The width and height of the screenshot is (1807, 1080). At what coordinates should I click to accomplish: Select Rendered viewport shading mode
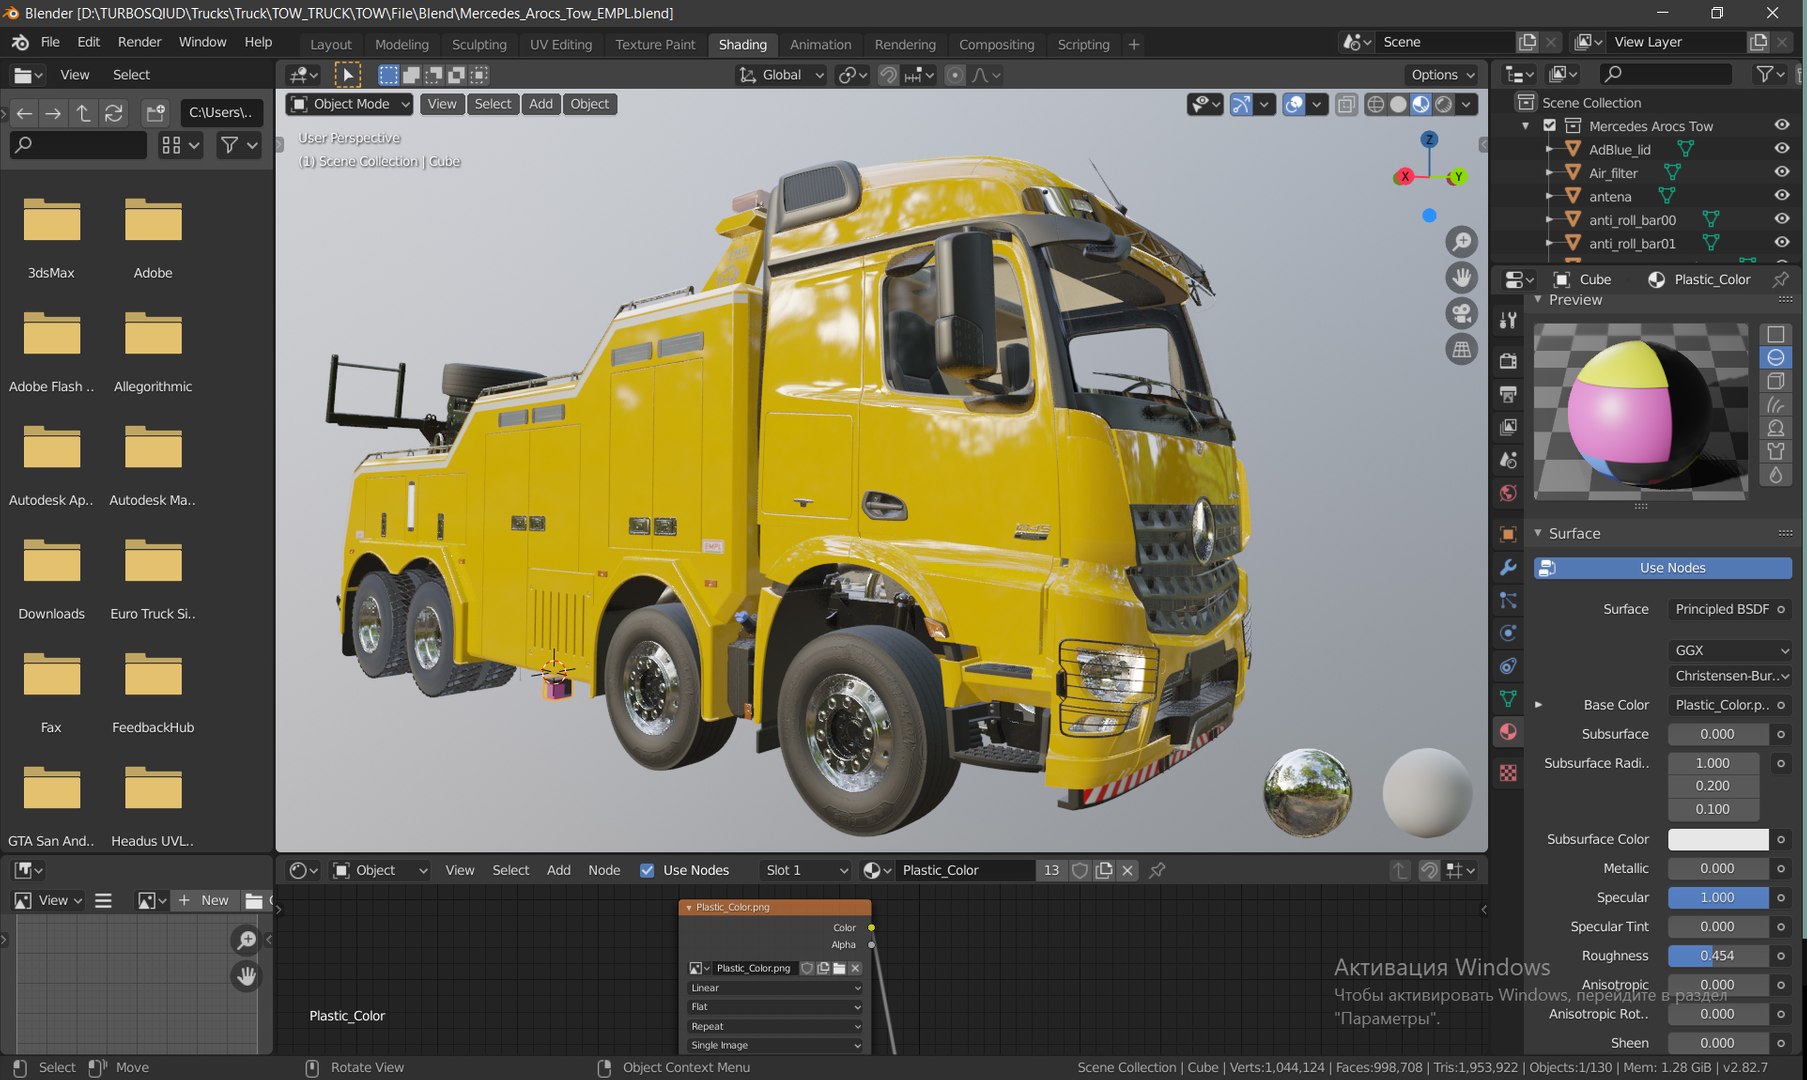[x=1443, y=104]
